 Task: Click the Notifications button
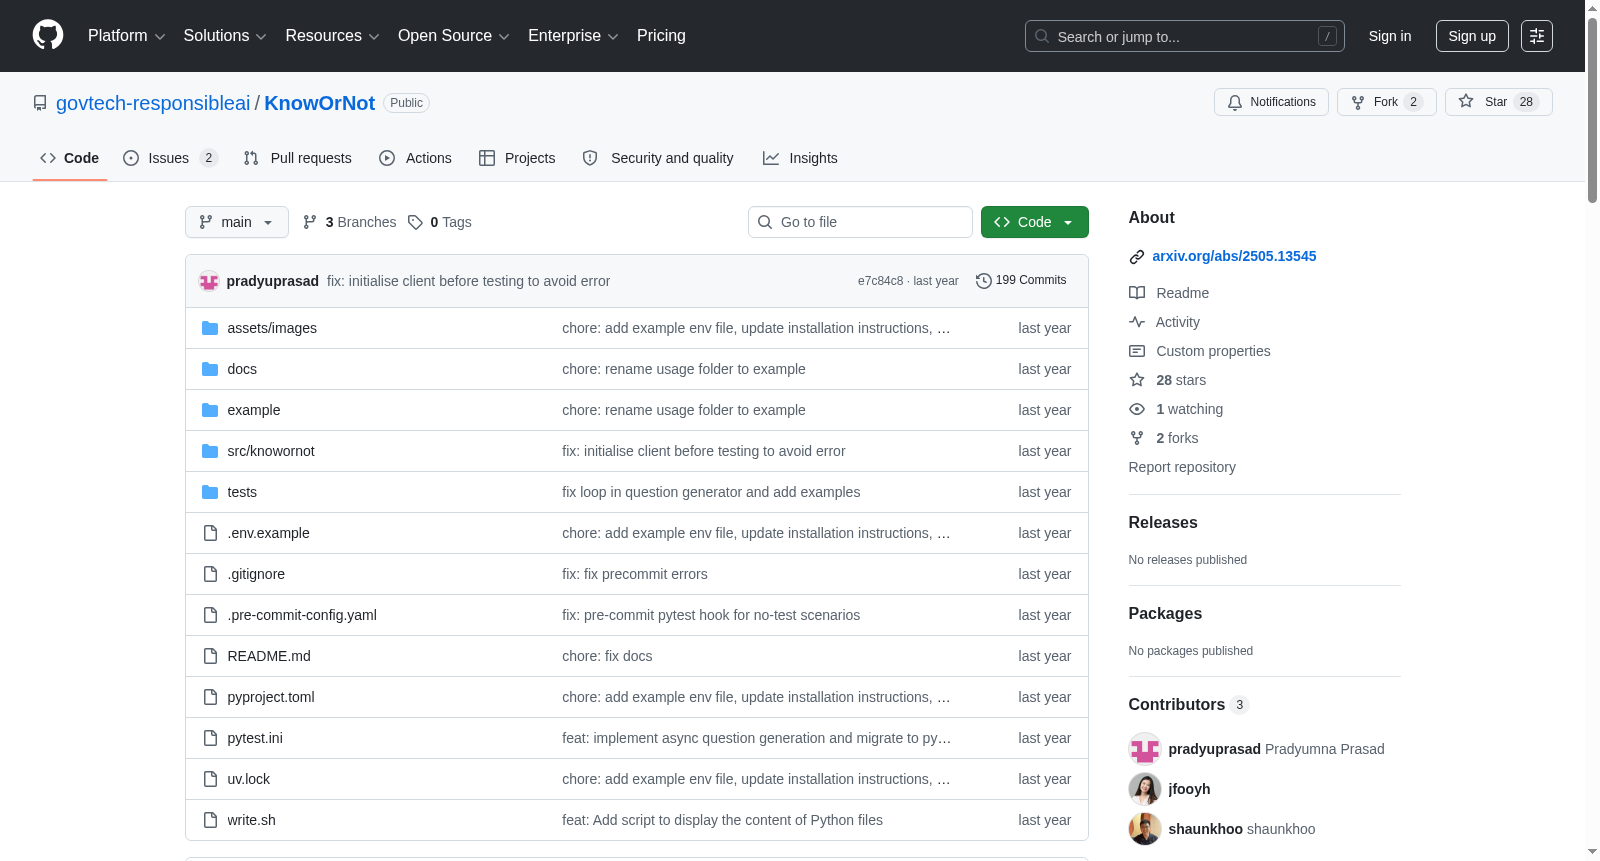click(x=1271, y=102)
